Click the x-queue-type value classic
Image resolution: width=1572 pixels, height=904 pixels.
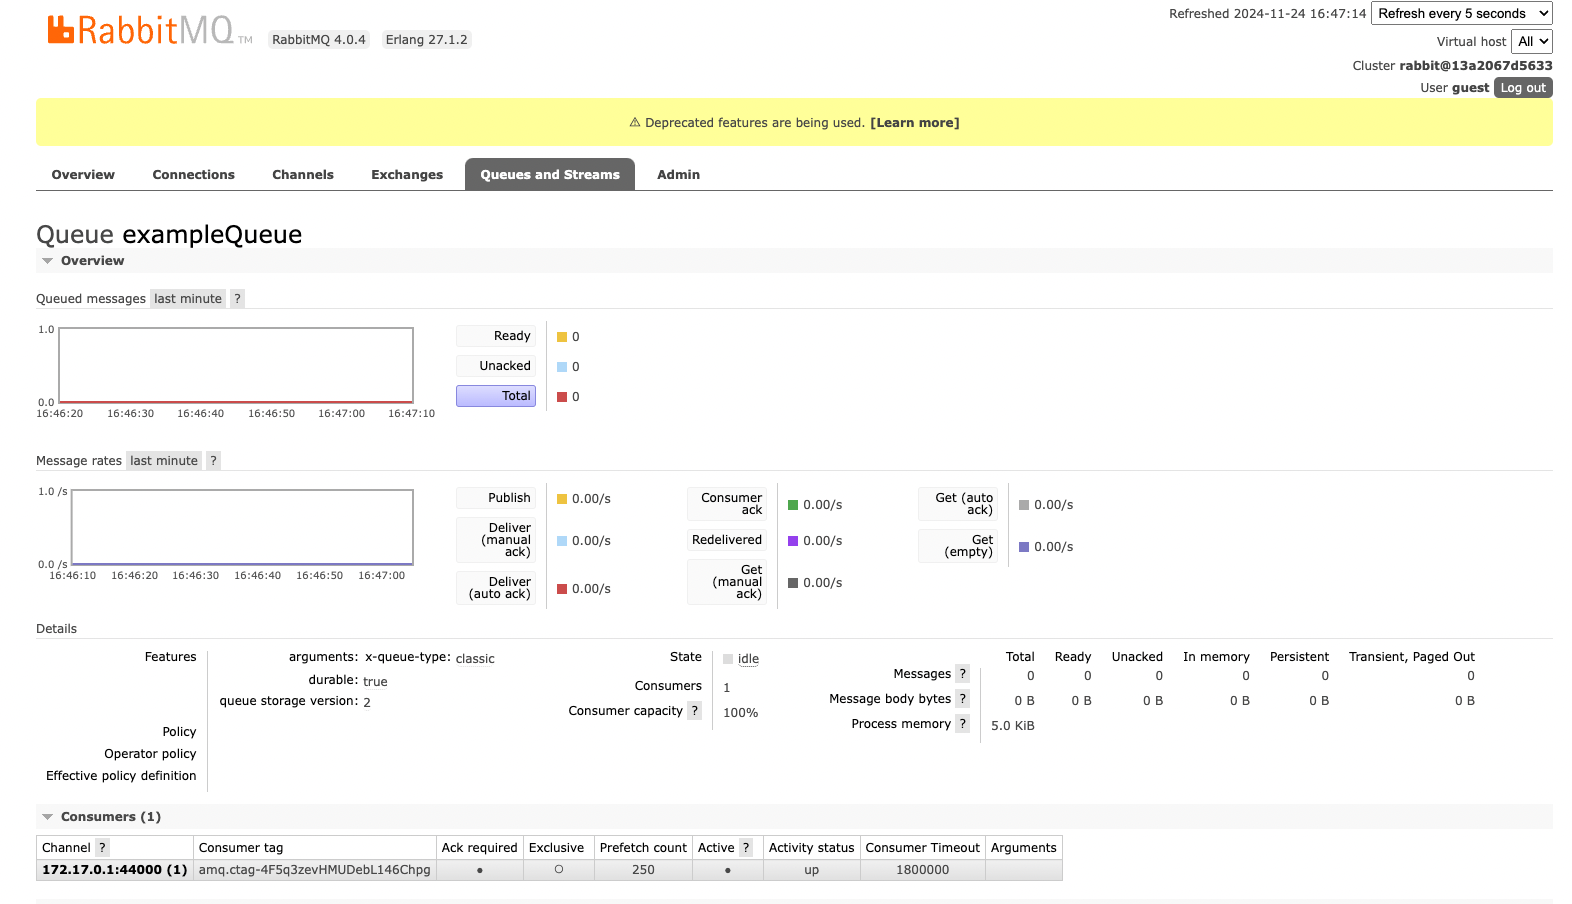475,659
